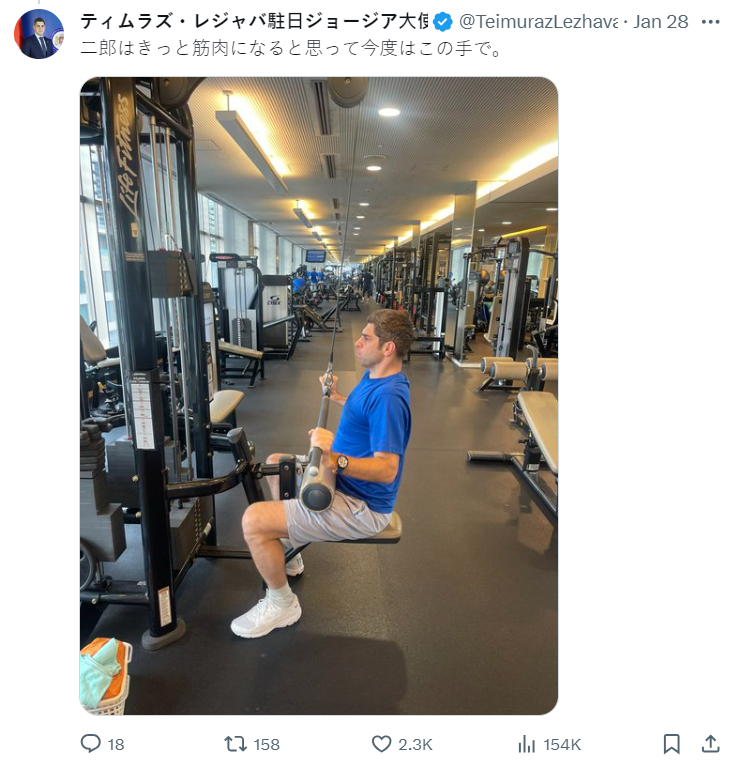The width and height of the screenshot is (738, 767).
Task: Click the Japanese display name of the ambassador
Action: 254,22
